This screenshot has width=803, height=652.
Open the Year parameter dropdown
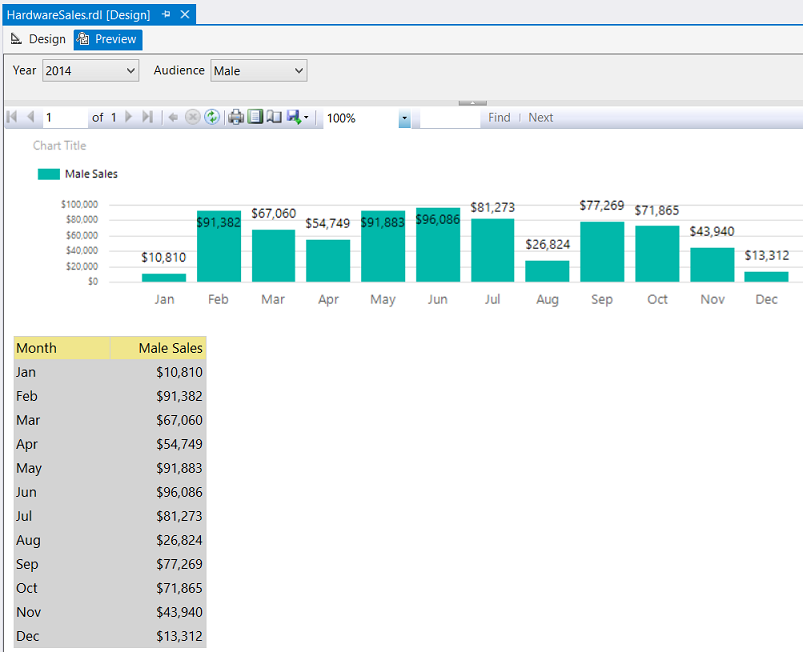coord(131,71)
